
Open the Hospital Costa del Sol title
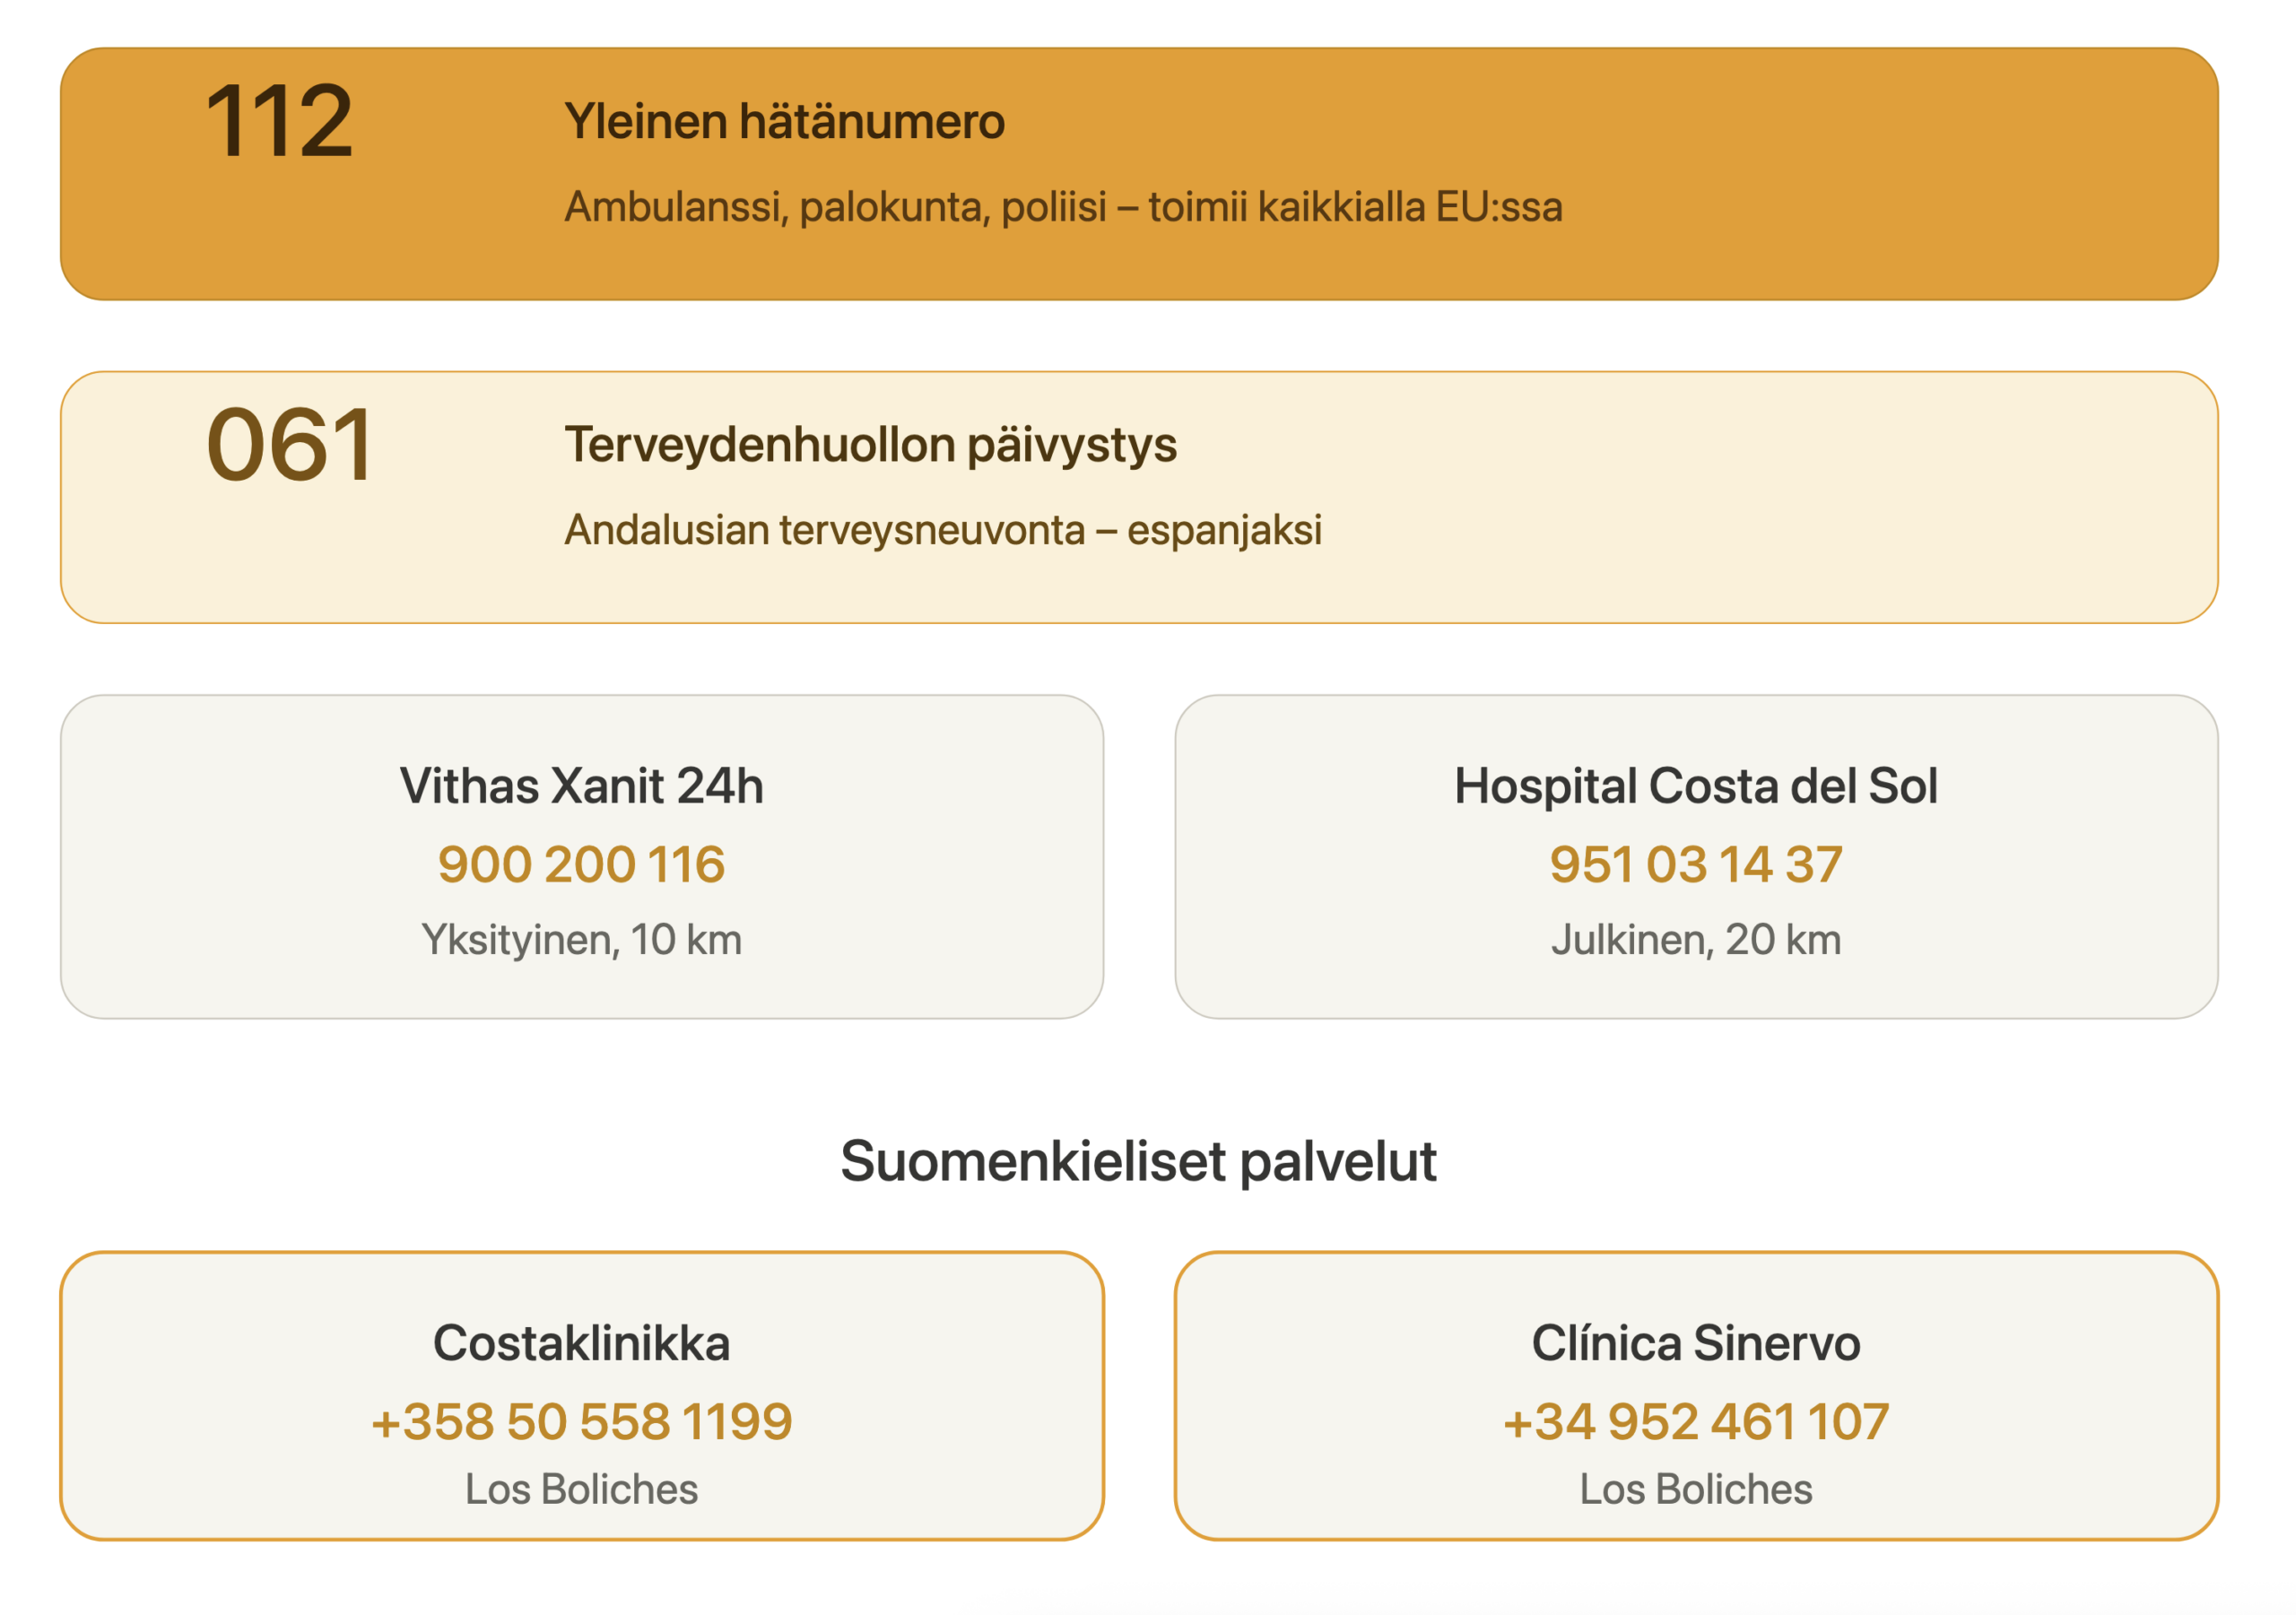click(1696, 786)
